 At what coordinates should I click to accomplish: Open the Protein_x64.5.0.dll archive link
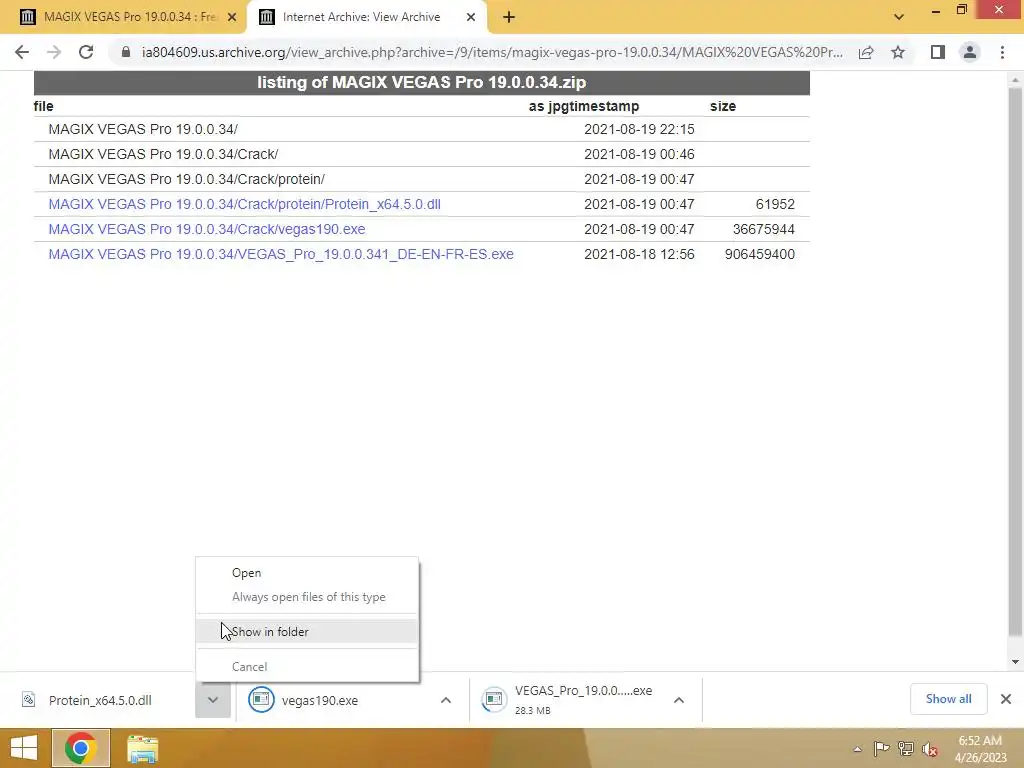244,204
